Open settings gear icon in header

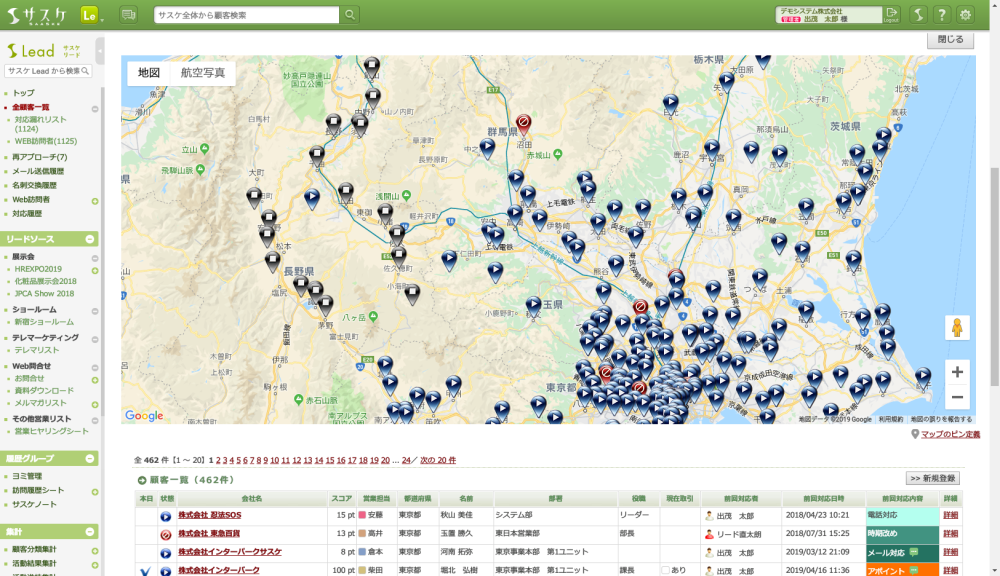[x=965, y=14]
